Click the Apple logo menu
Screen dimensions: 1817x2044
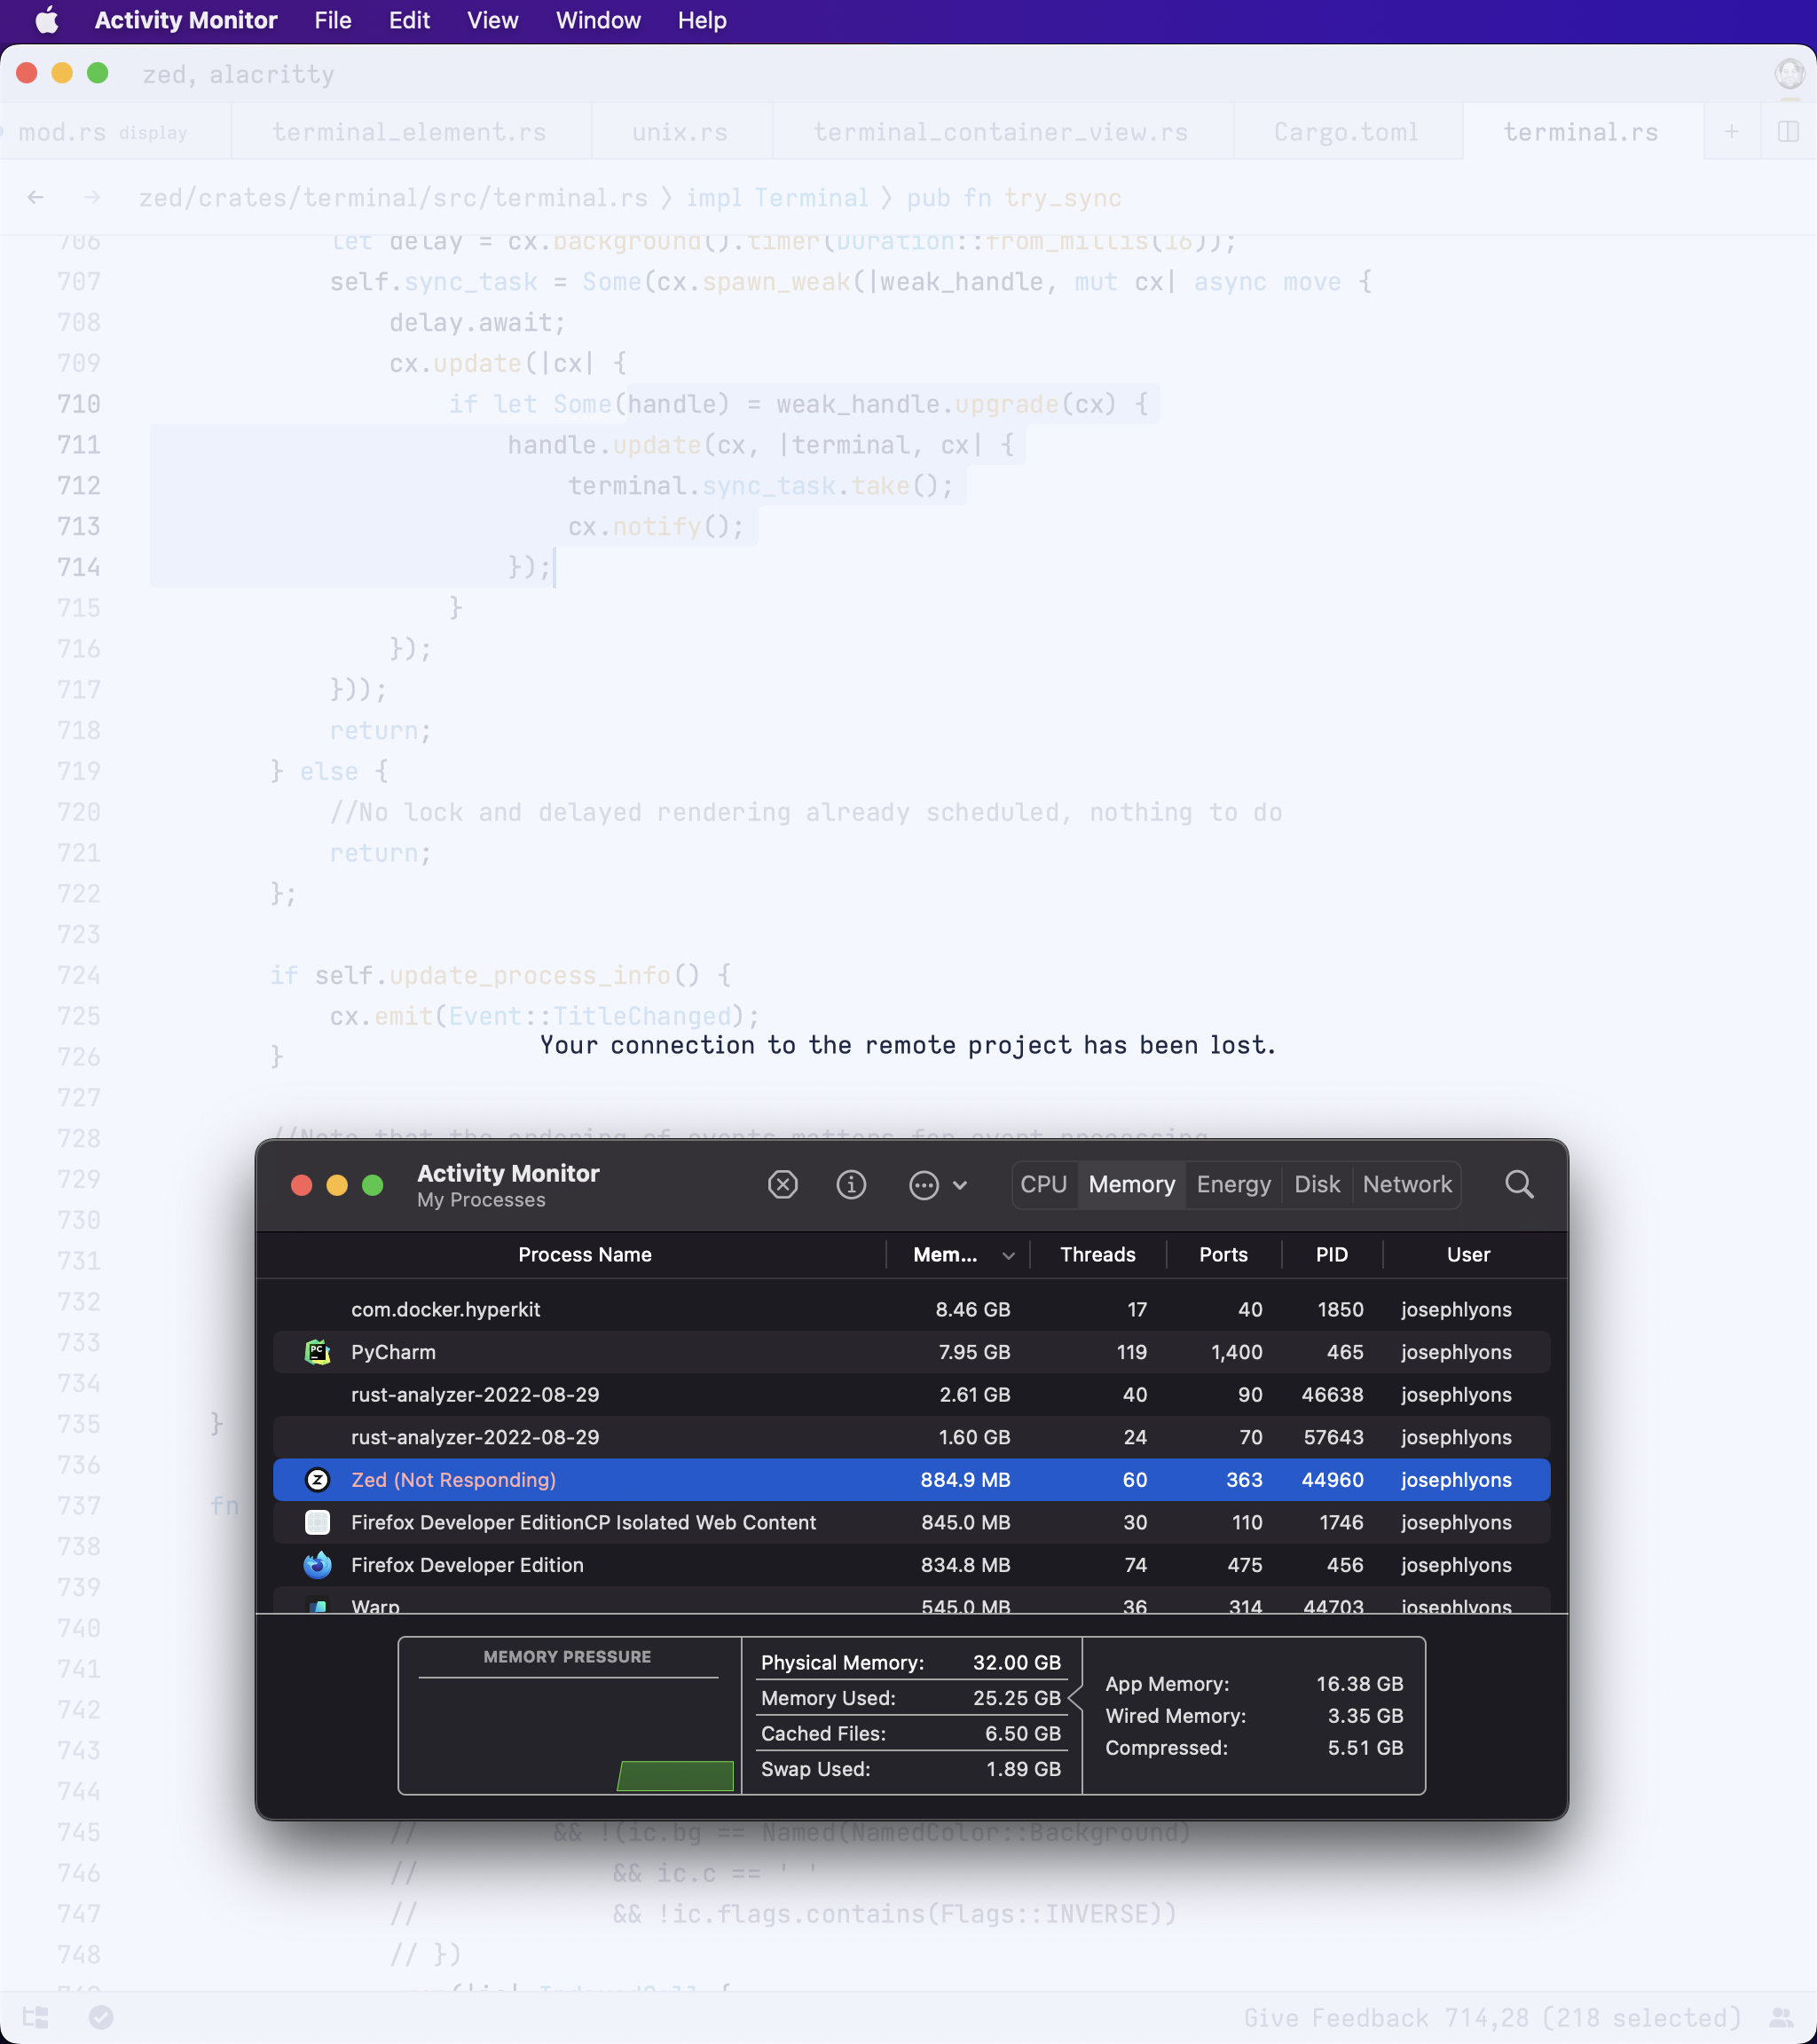(x=46, y=20)
